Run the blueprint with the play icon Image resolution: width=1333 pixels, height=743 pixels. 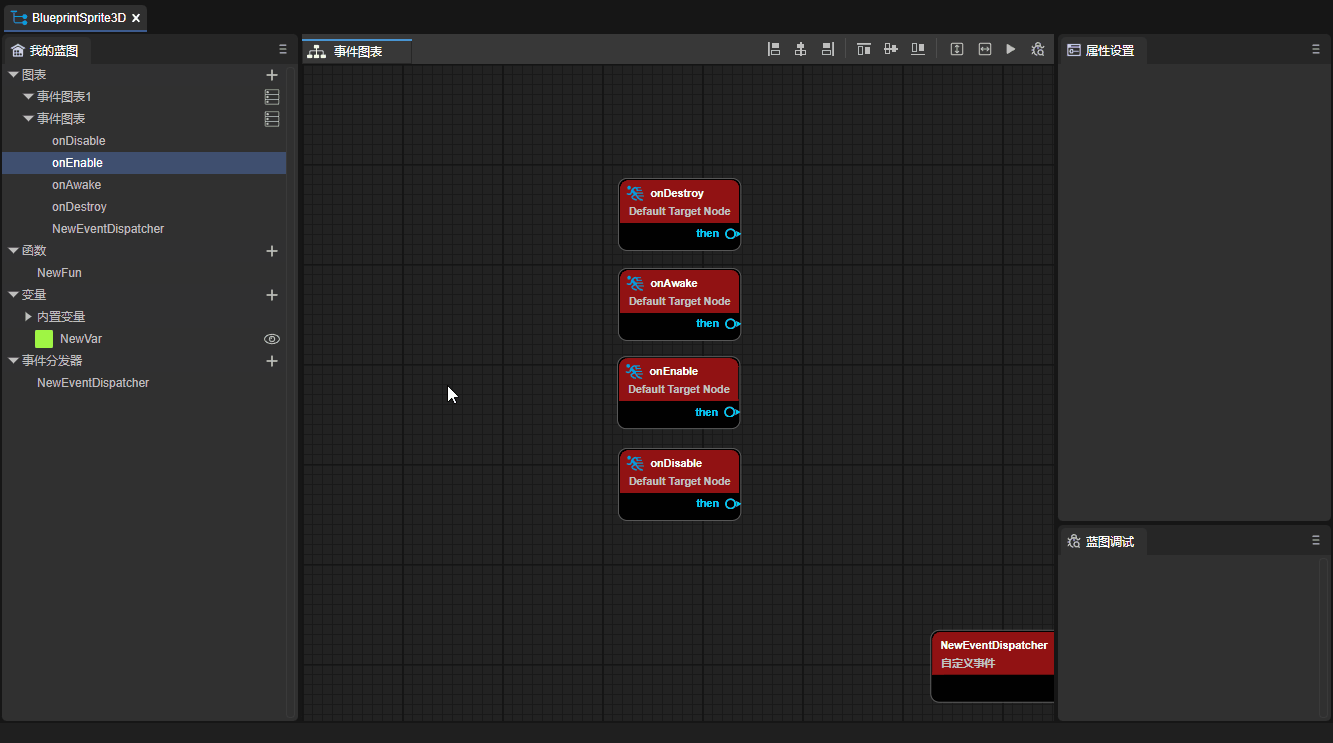pos(1011,49)
